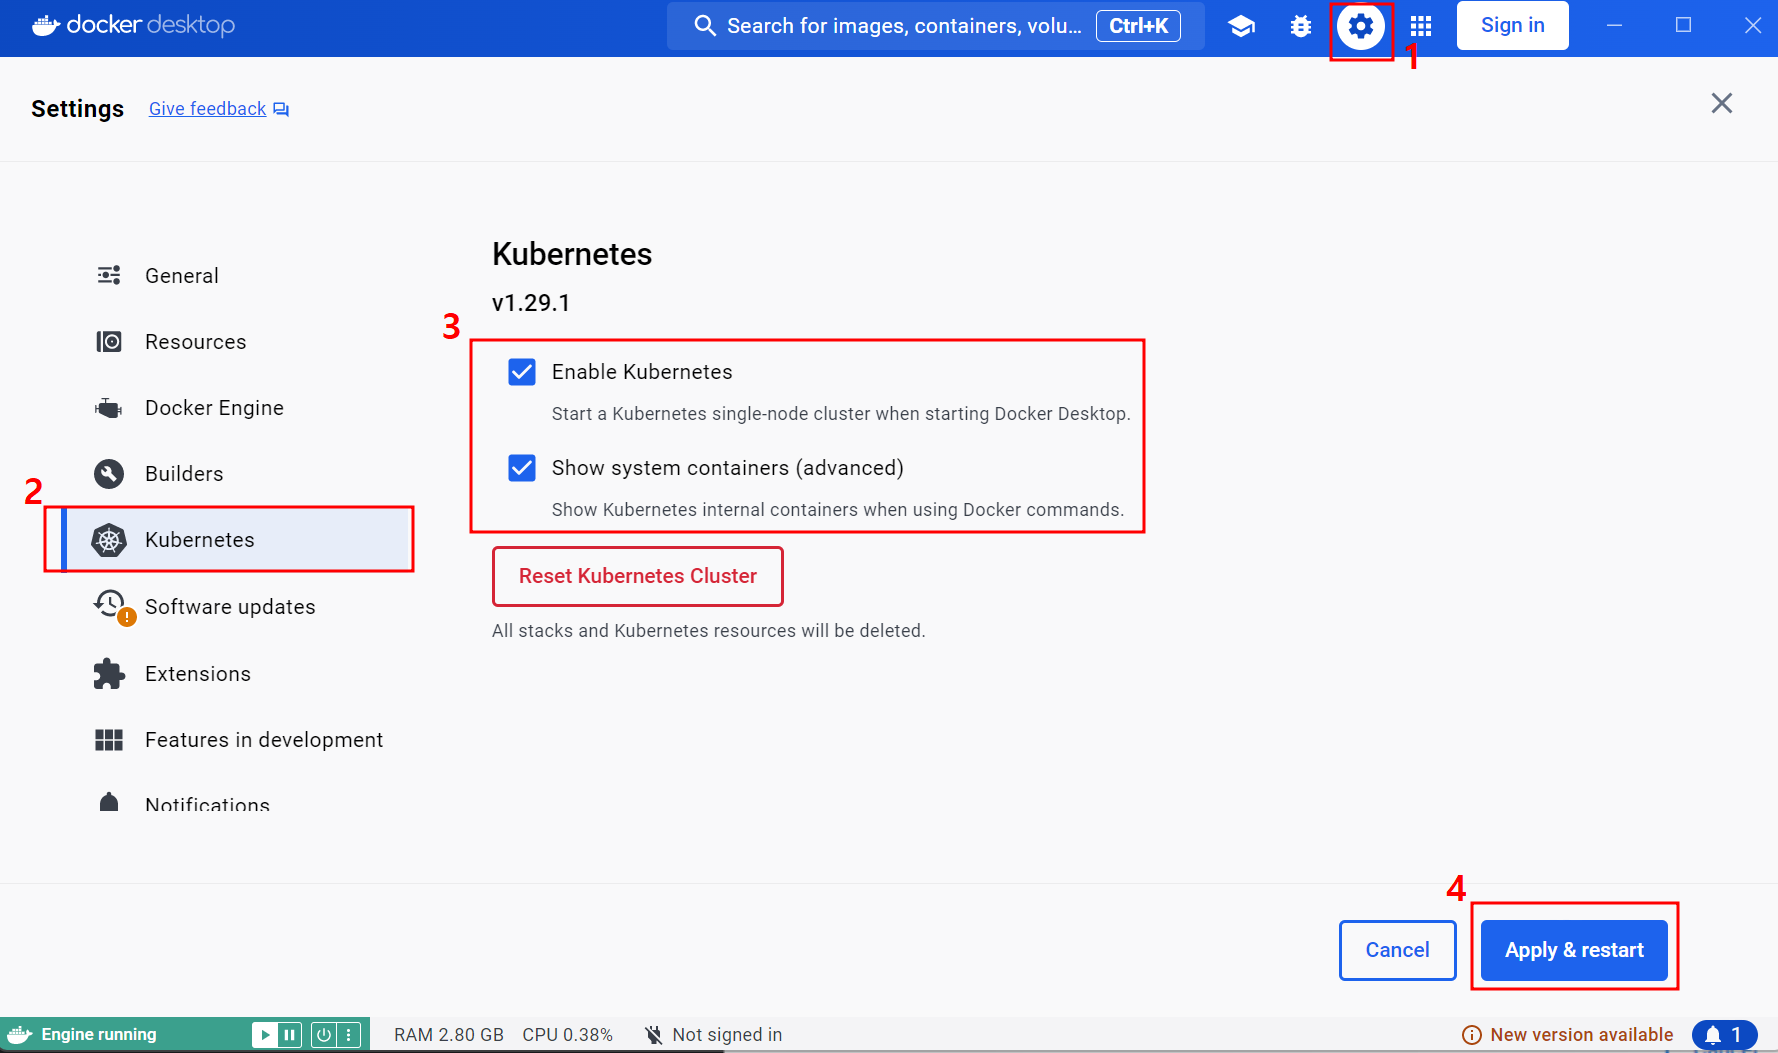Screen dimensions: 1778x1053
Task: Click the RAM 2.80 GB status text
Action: 449,1035
